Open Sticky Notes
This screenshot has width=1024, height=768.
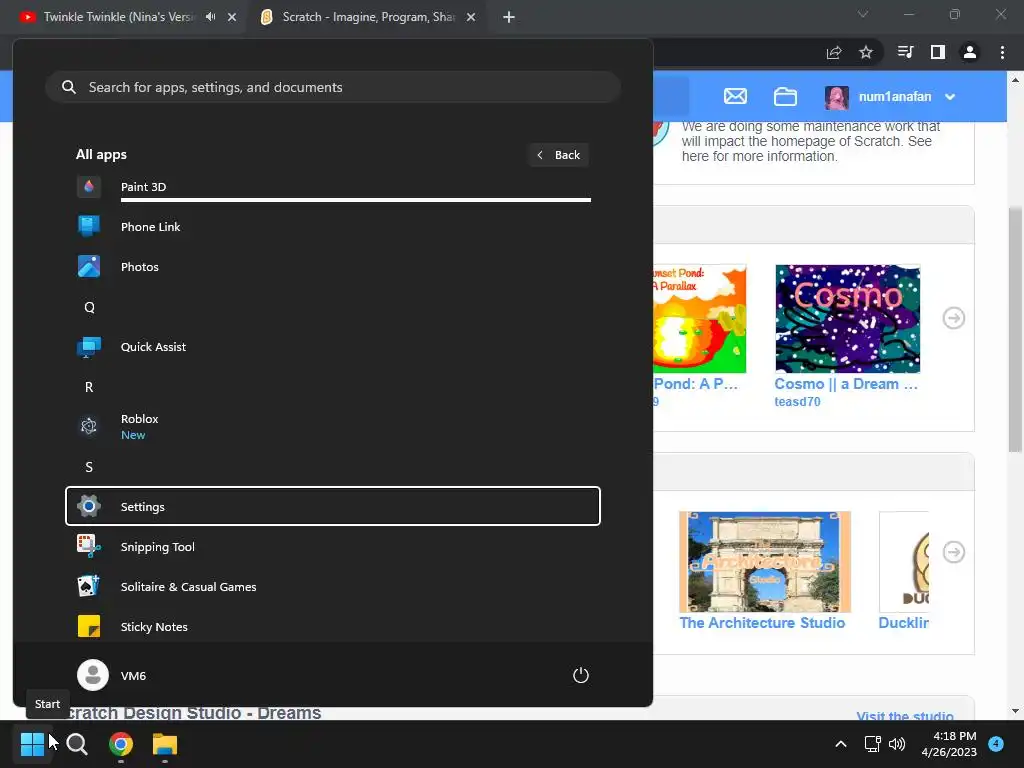coord(332,626)
